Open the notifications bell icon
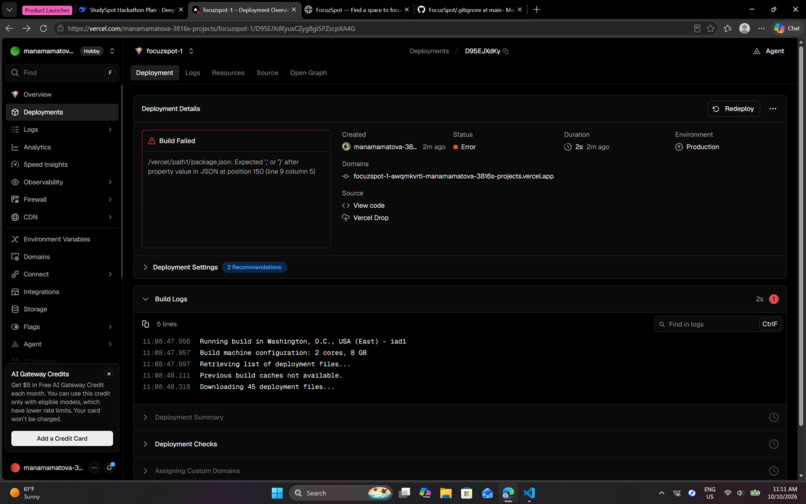 click(109, 467)
